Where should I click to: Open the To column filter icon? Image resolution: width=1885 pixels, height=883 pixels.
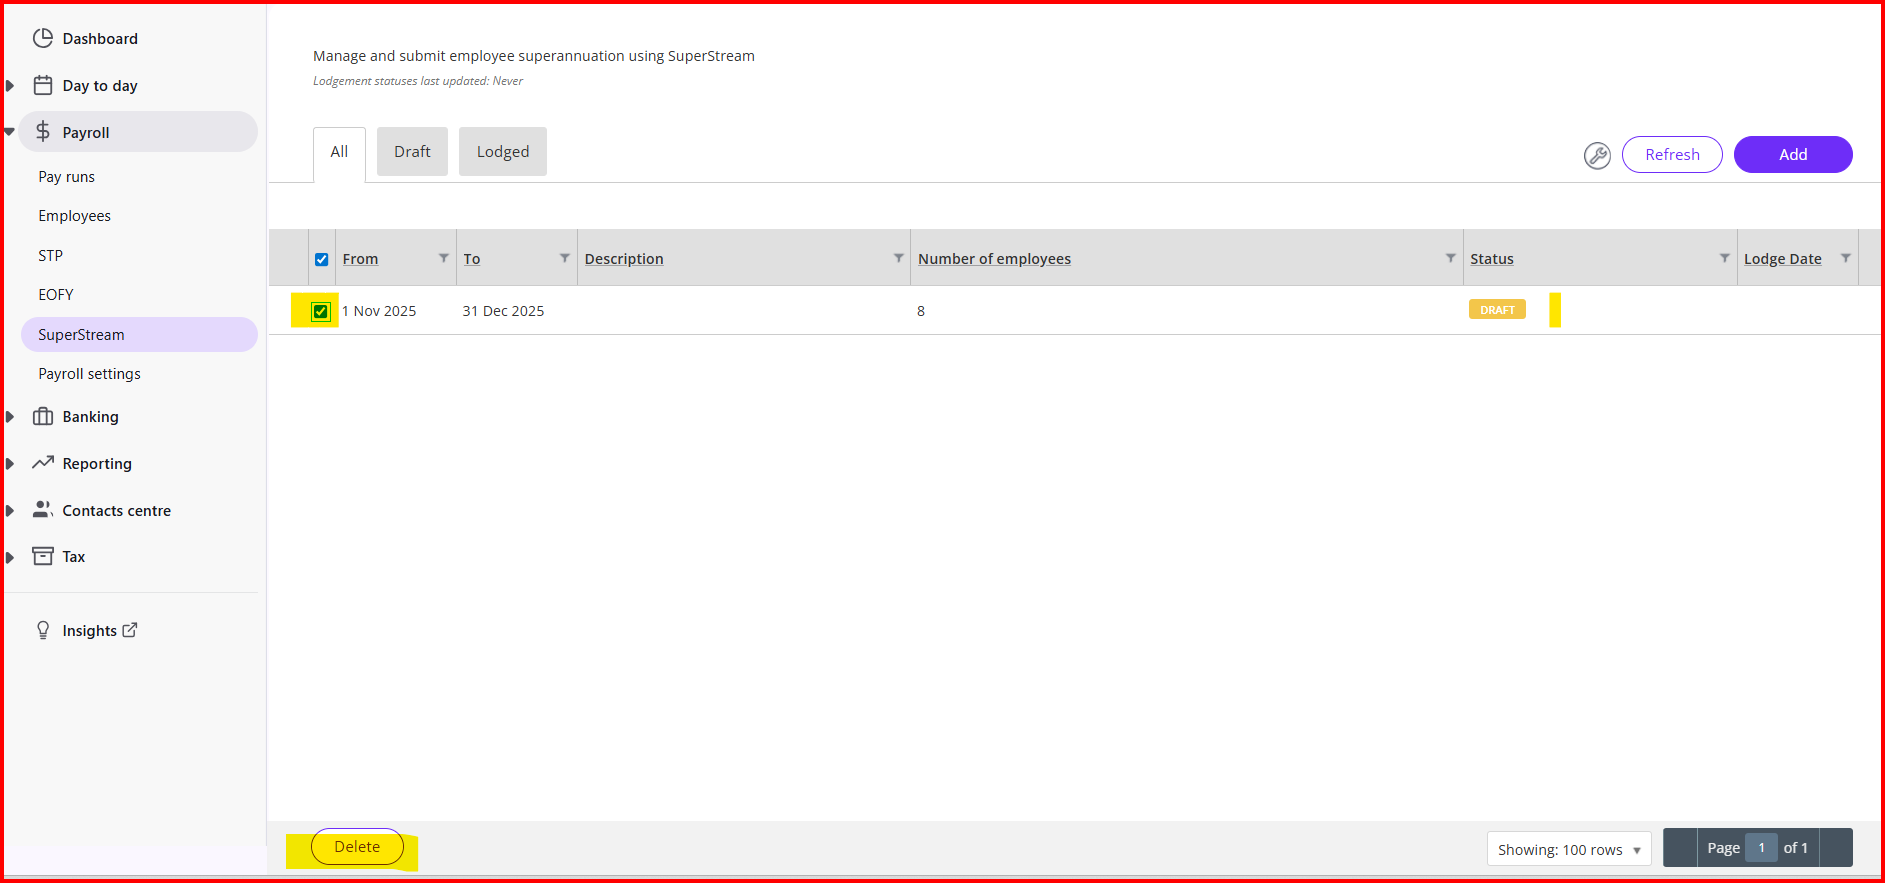click(565, 258)
